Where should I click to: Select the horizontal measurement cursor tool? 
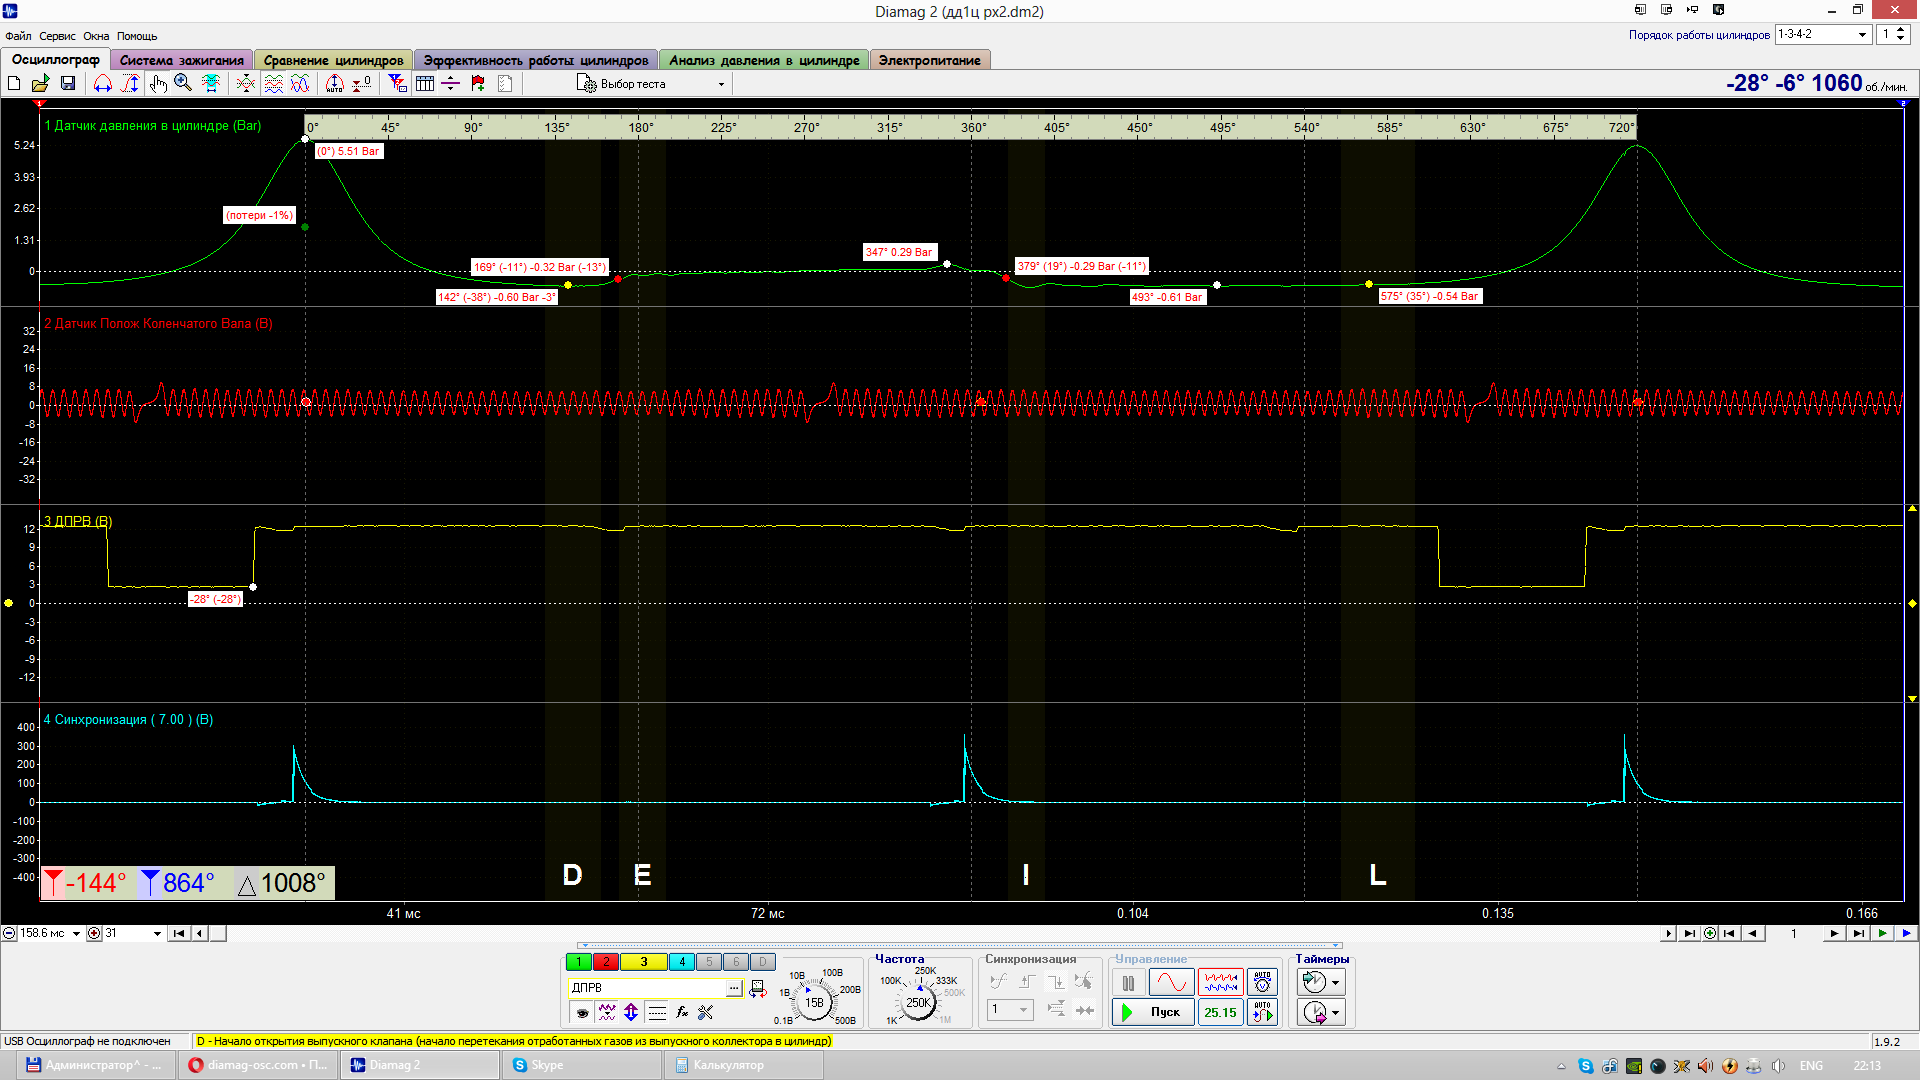tap(103, 84)
